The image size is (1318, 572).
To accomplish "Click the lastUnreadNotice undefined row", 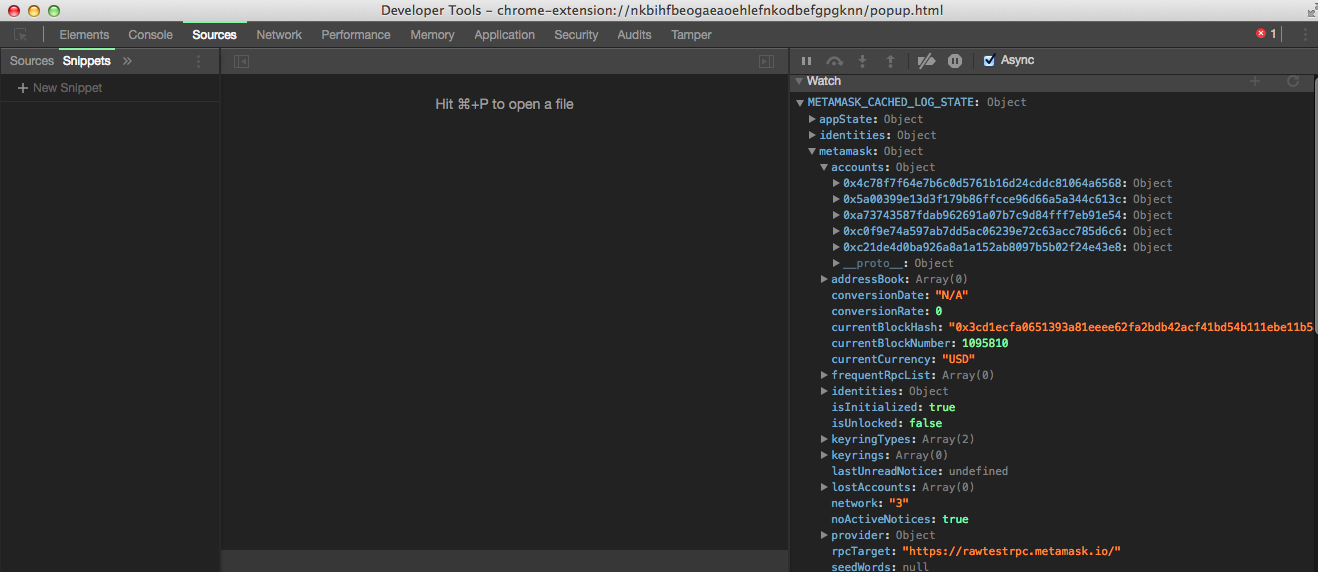I will coord(920,471).
